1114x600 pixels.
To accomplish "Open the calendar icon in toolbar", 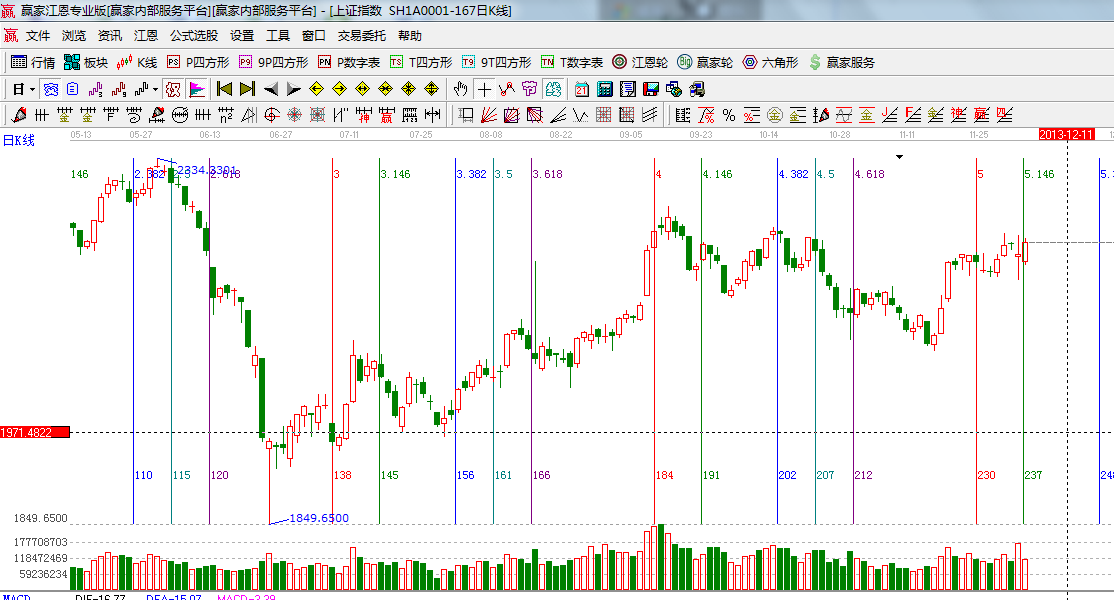I will 581,89.
